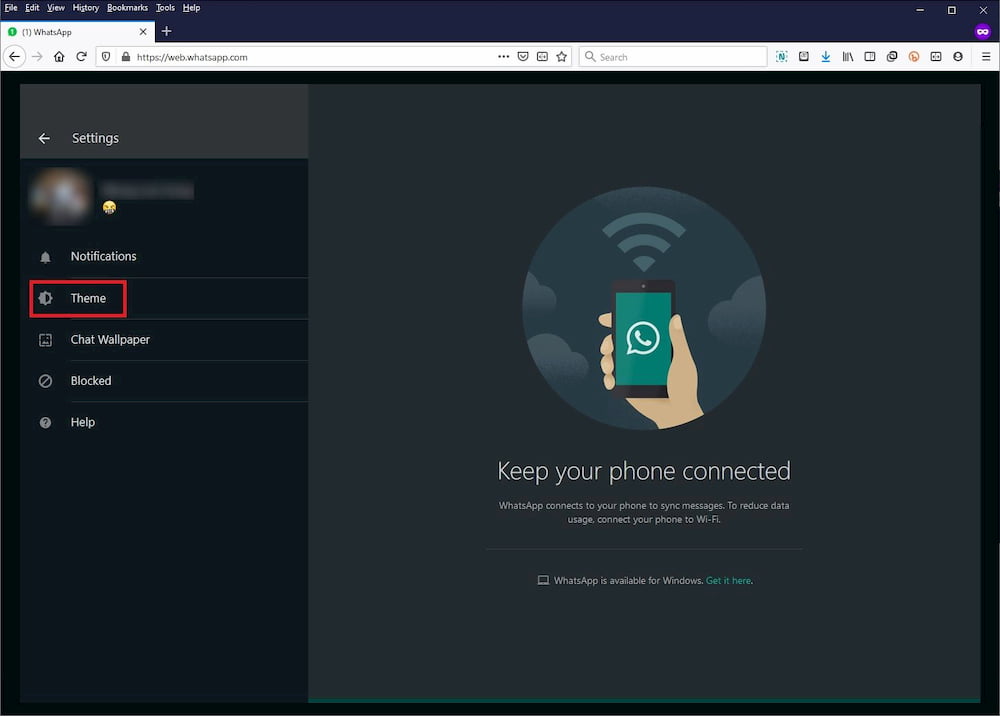Bookmark this page with the star
The width and height of the screenshot is (1000, 716).
tap(561, 57)
